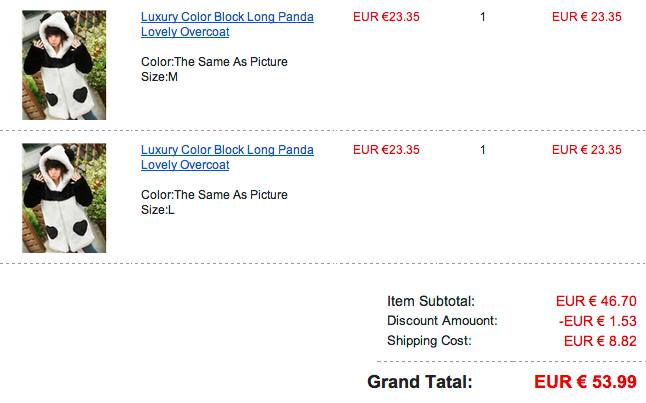Click the discount amount -EUR € 1.53

tap(598, 321)
